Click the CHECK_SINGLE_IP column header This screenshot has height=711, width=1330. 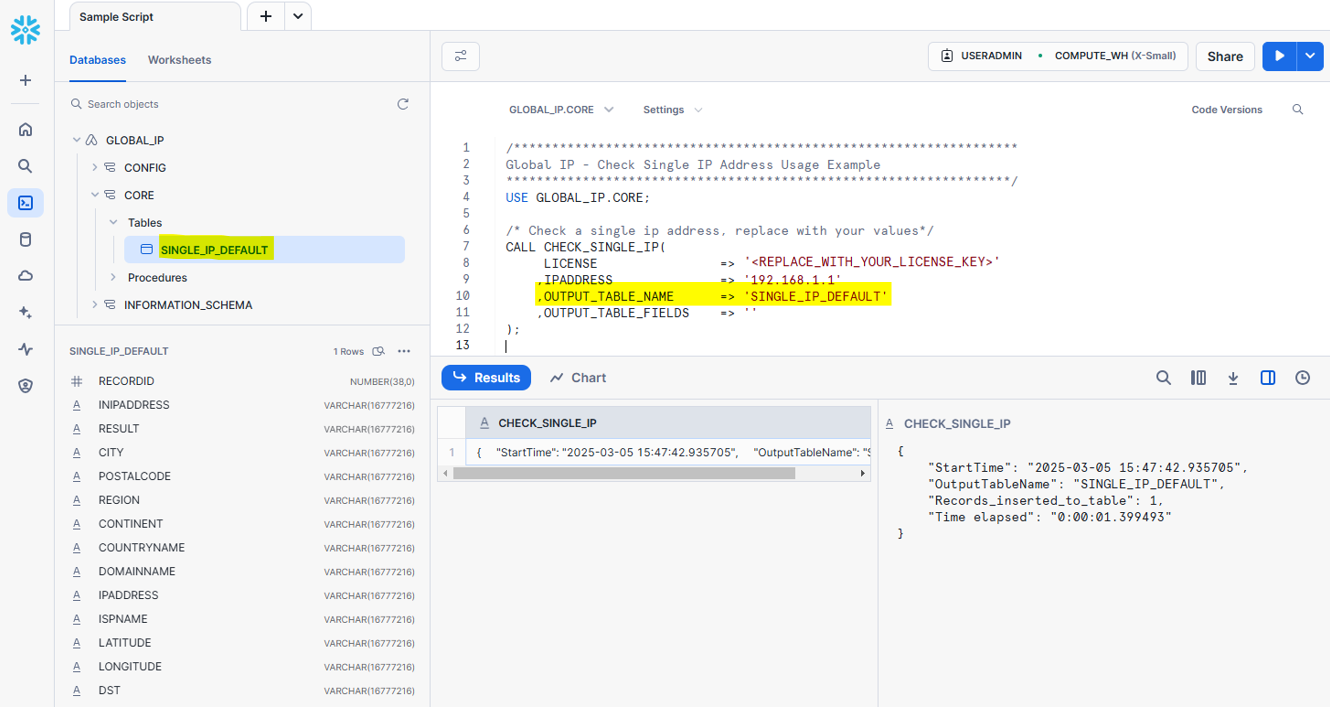click(670, 423)
